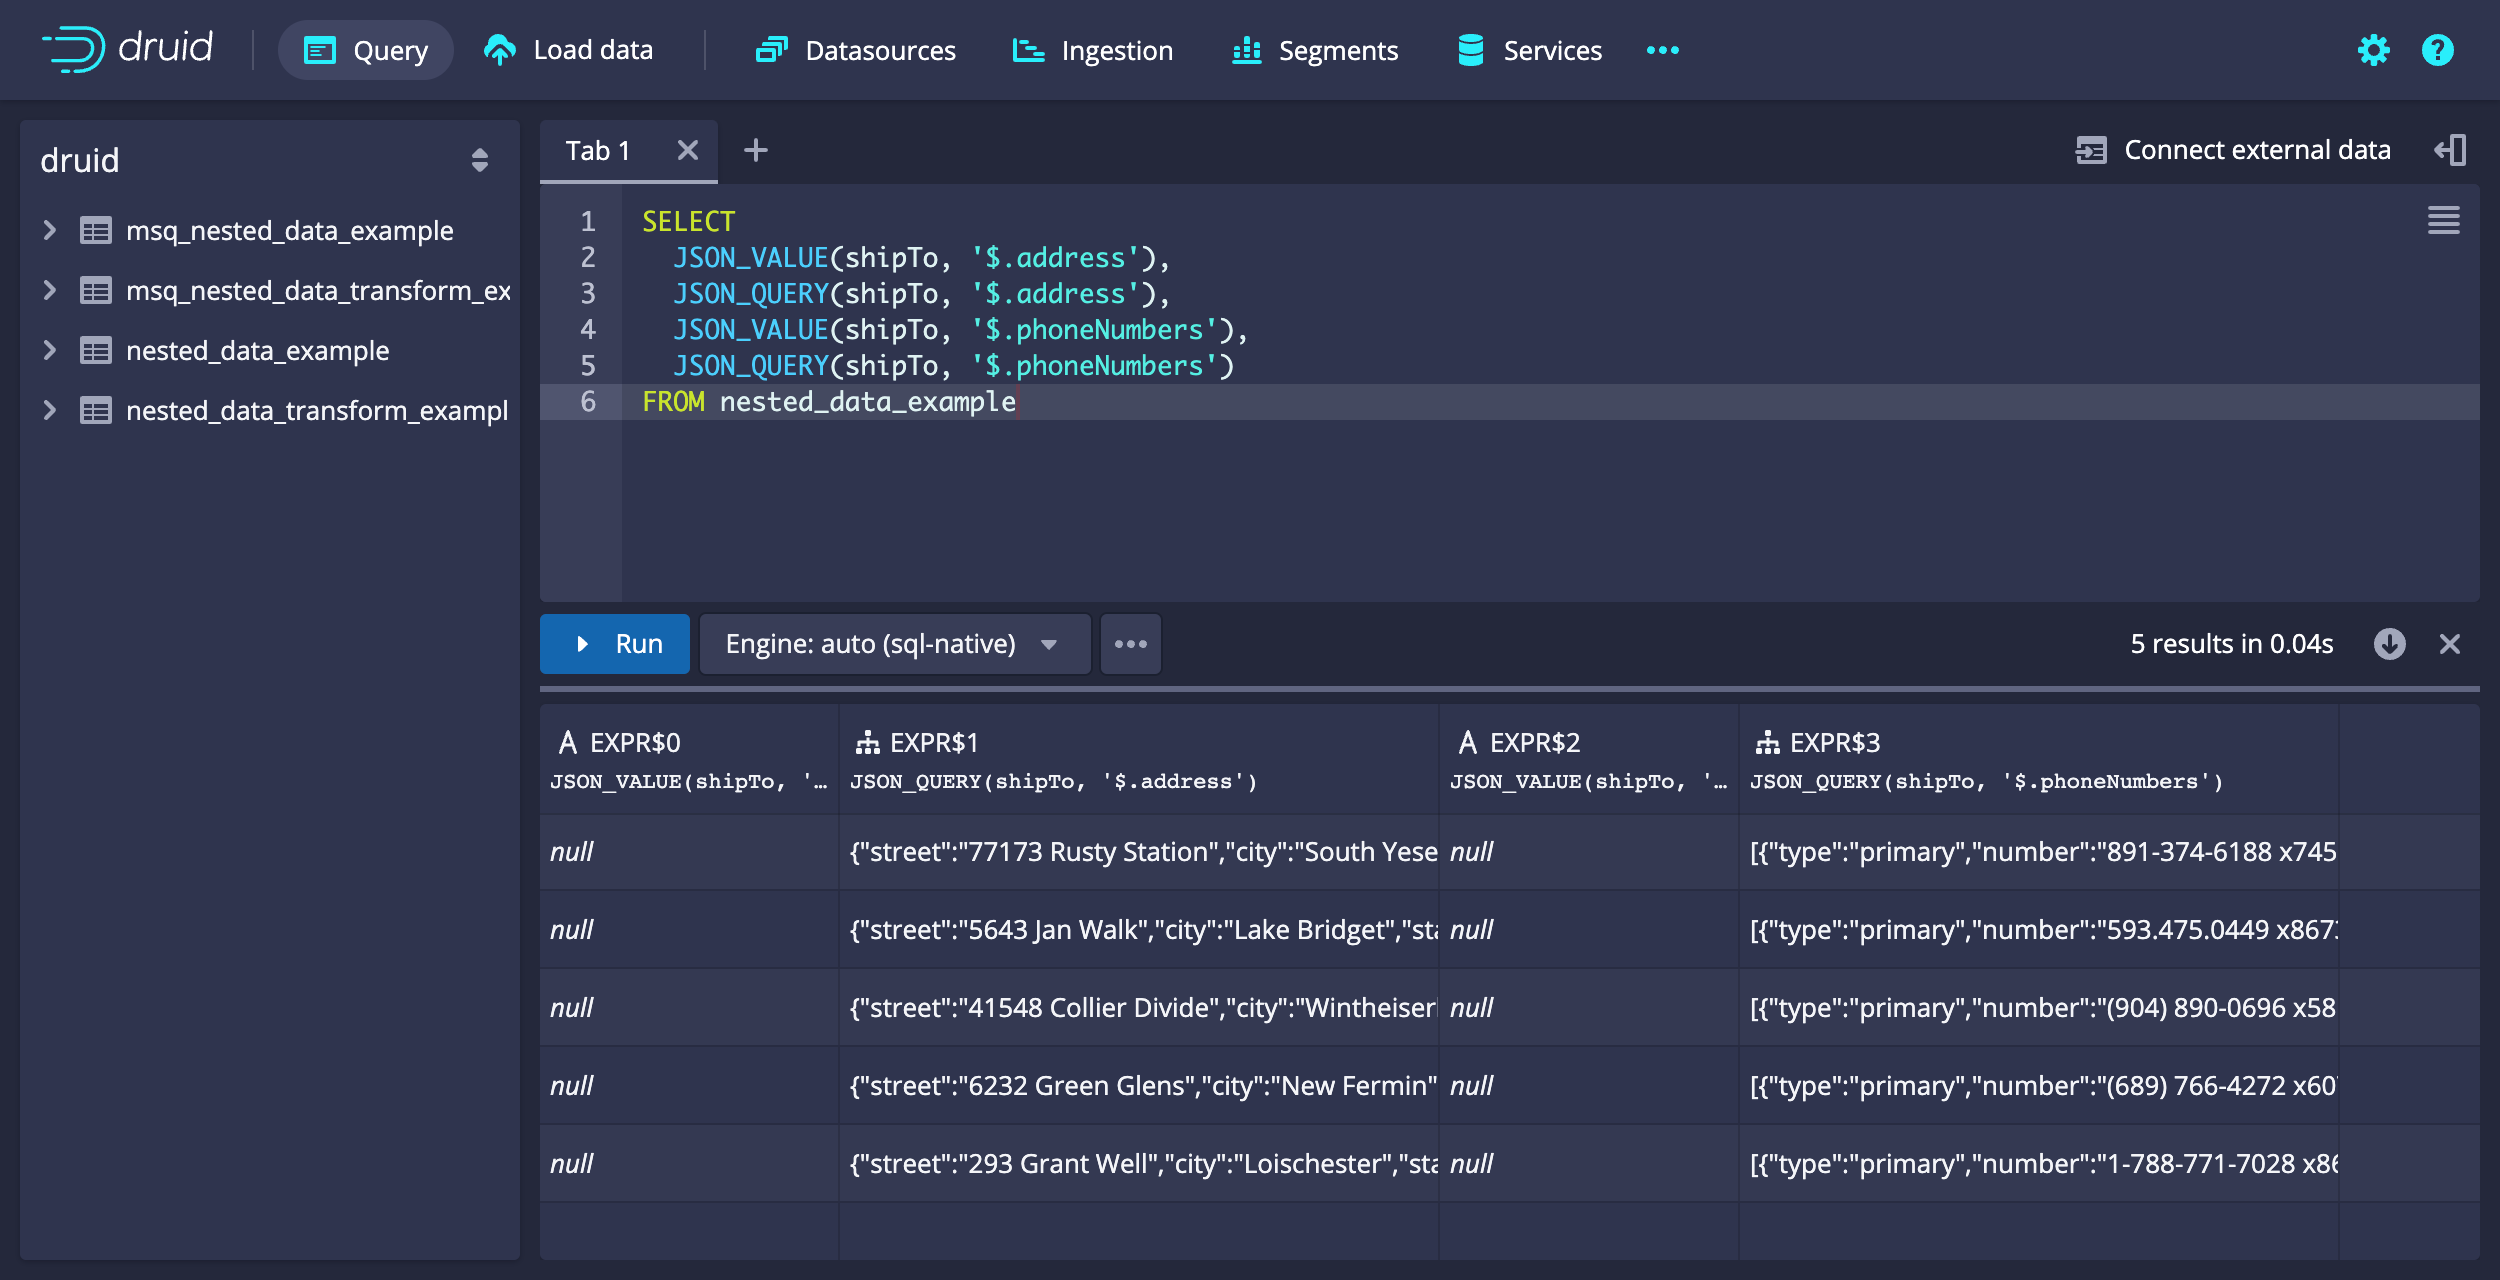Open the query options ellipsis menu

(x=1130, y=643)
